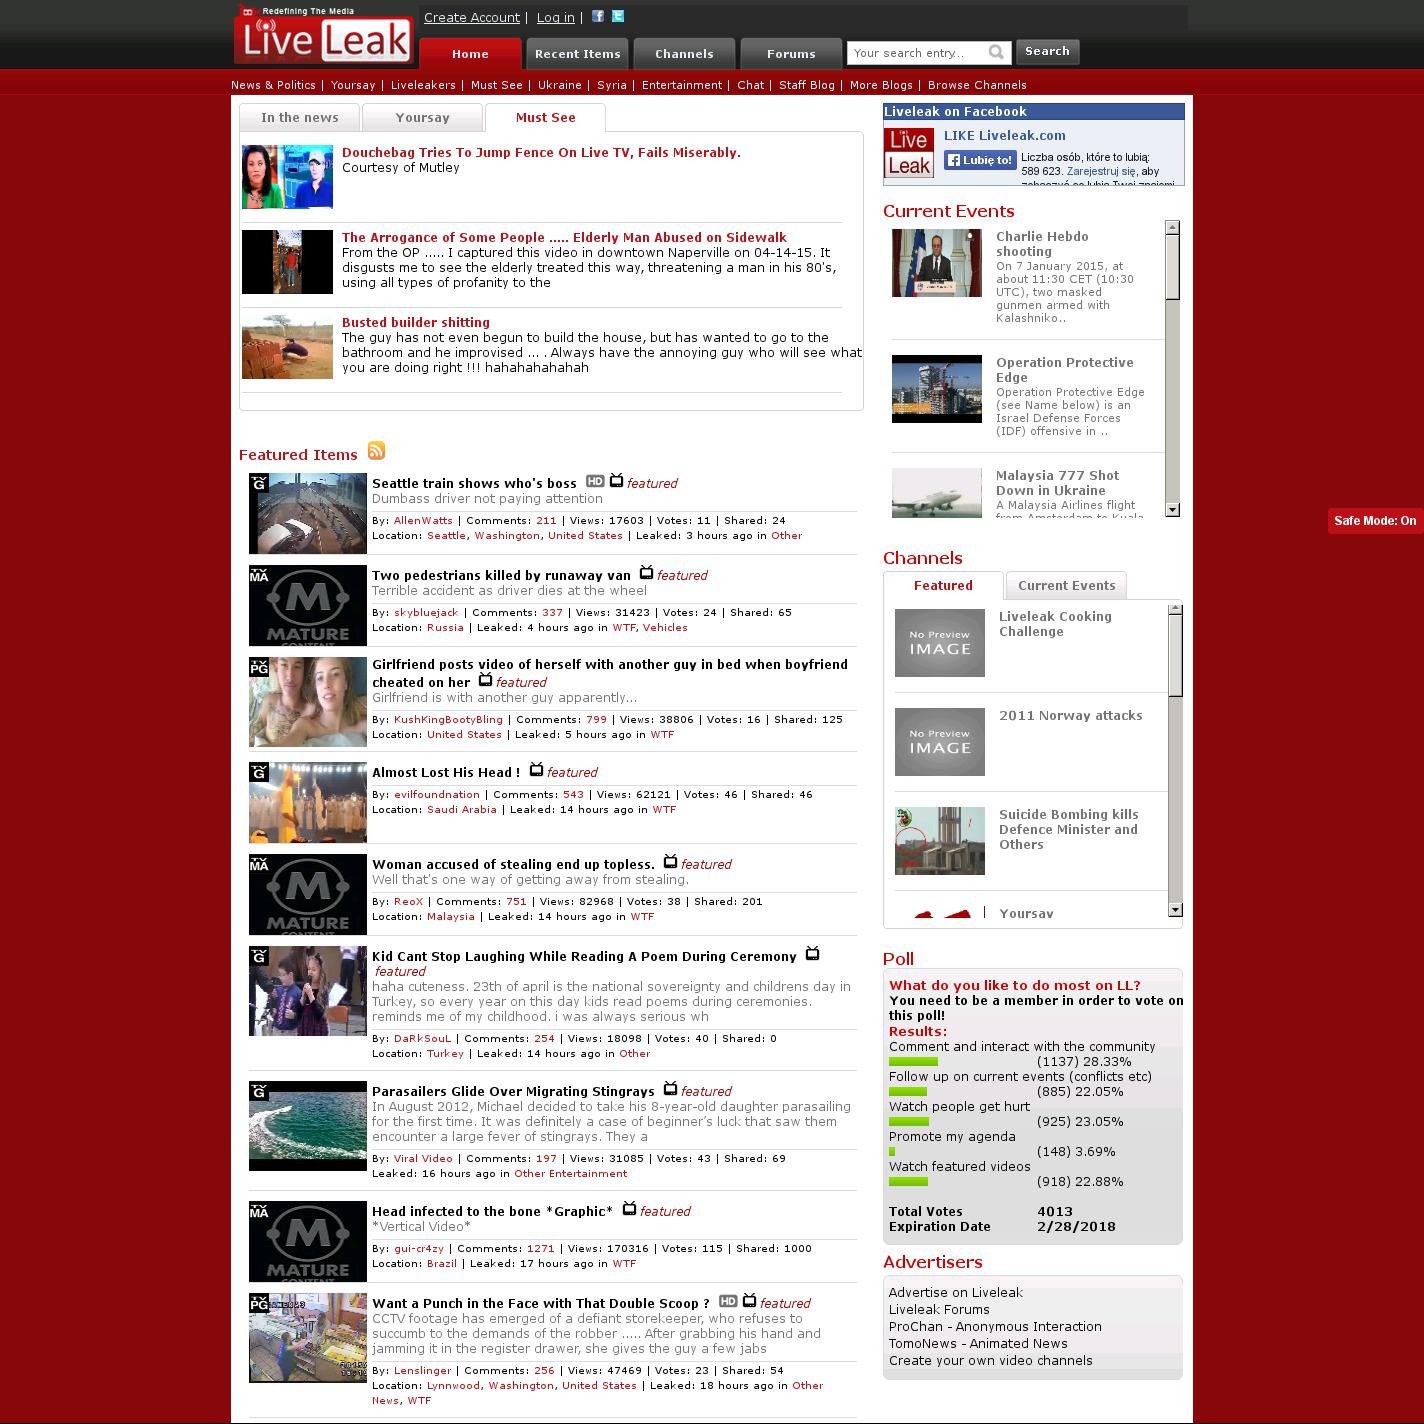The height and width of the screenshot is (1424, 1424).
Task: Switch to the In the news tab
Action: click(x=299, y=118)
